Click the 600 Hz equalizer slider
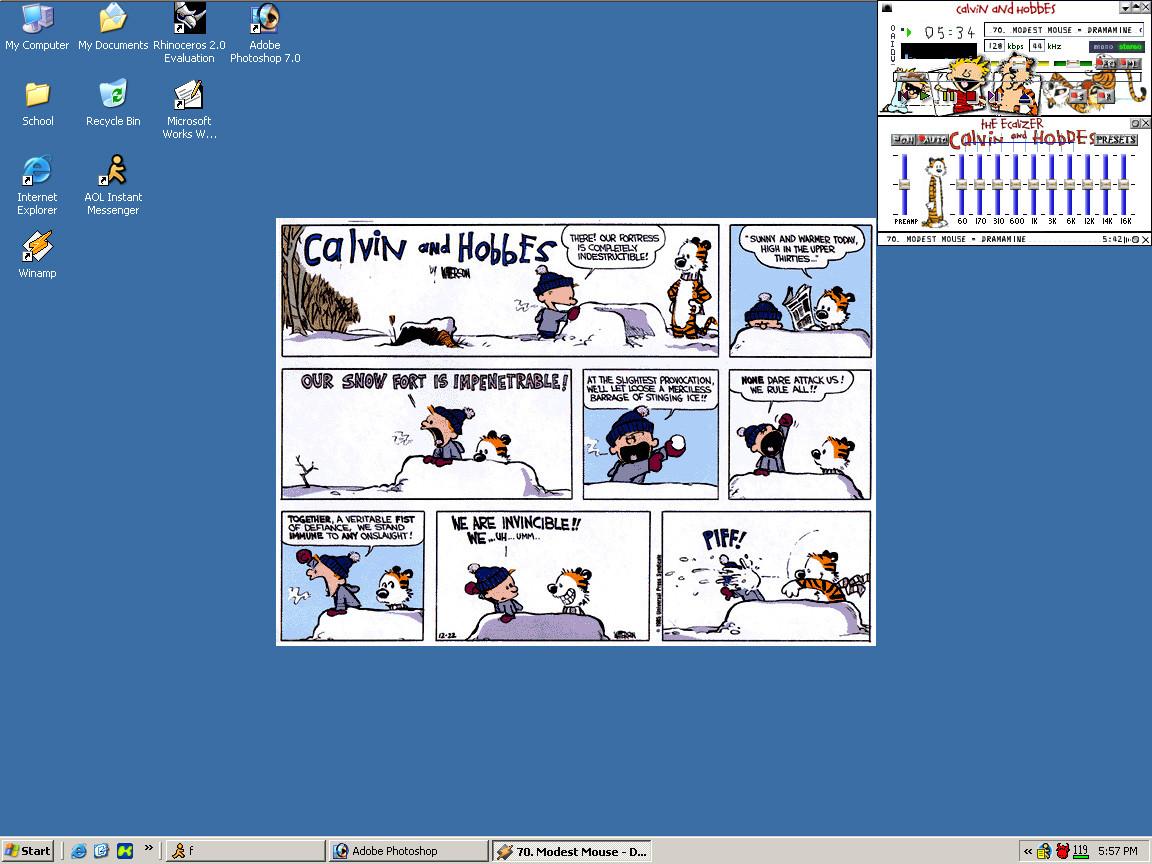This screenshot has width=1152, height=864. [x=1016, y=184]
